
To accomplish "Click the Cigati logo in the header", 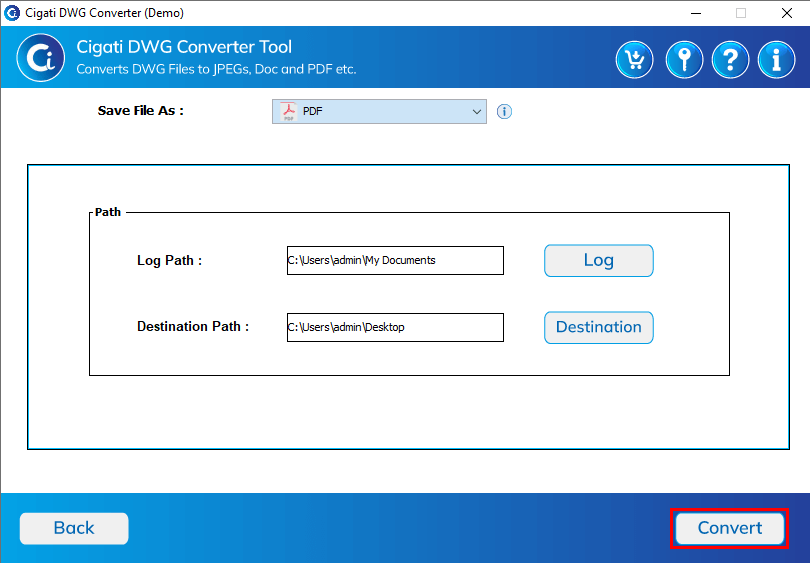I will [40, 58].
